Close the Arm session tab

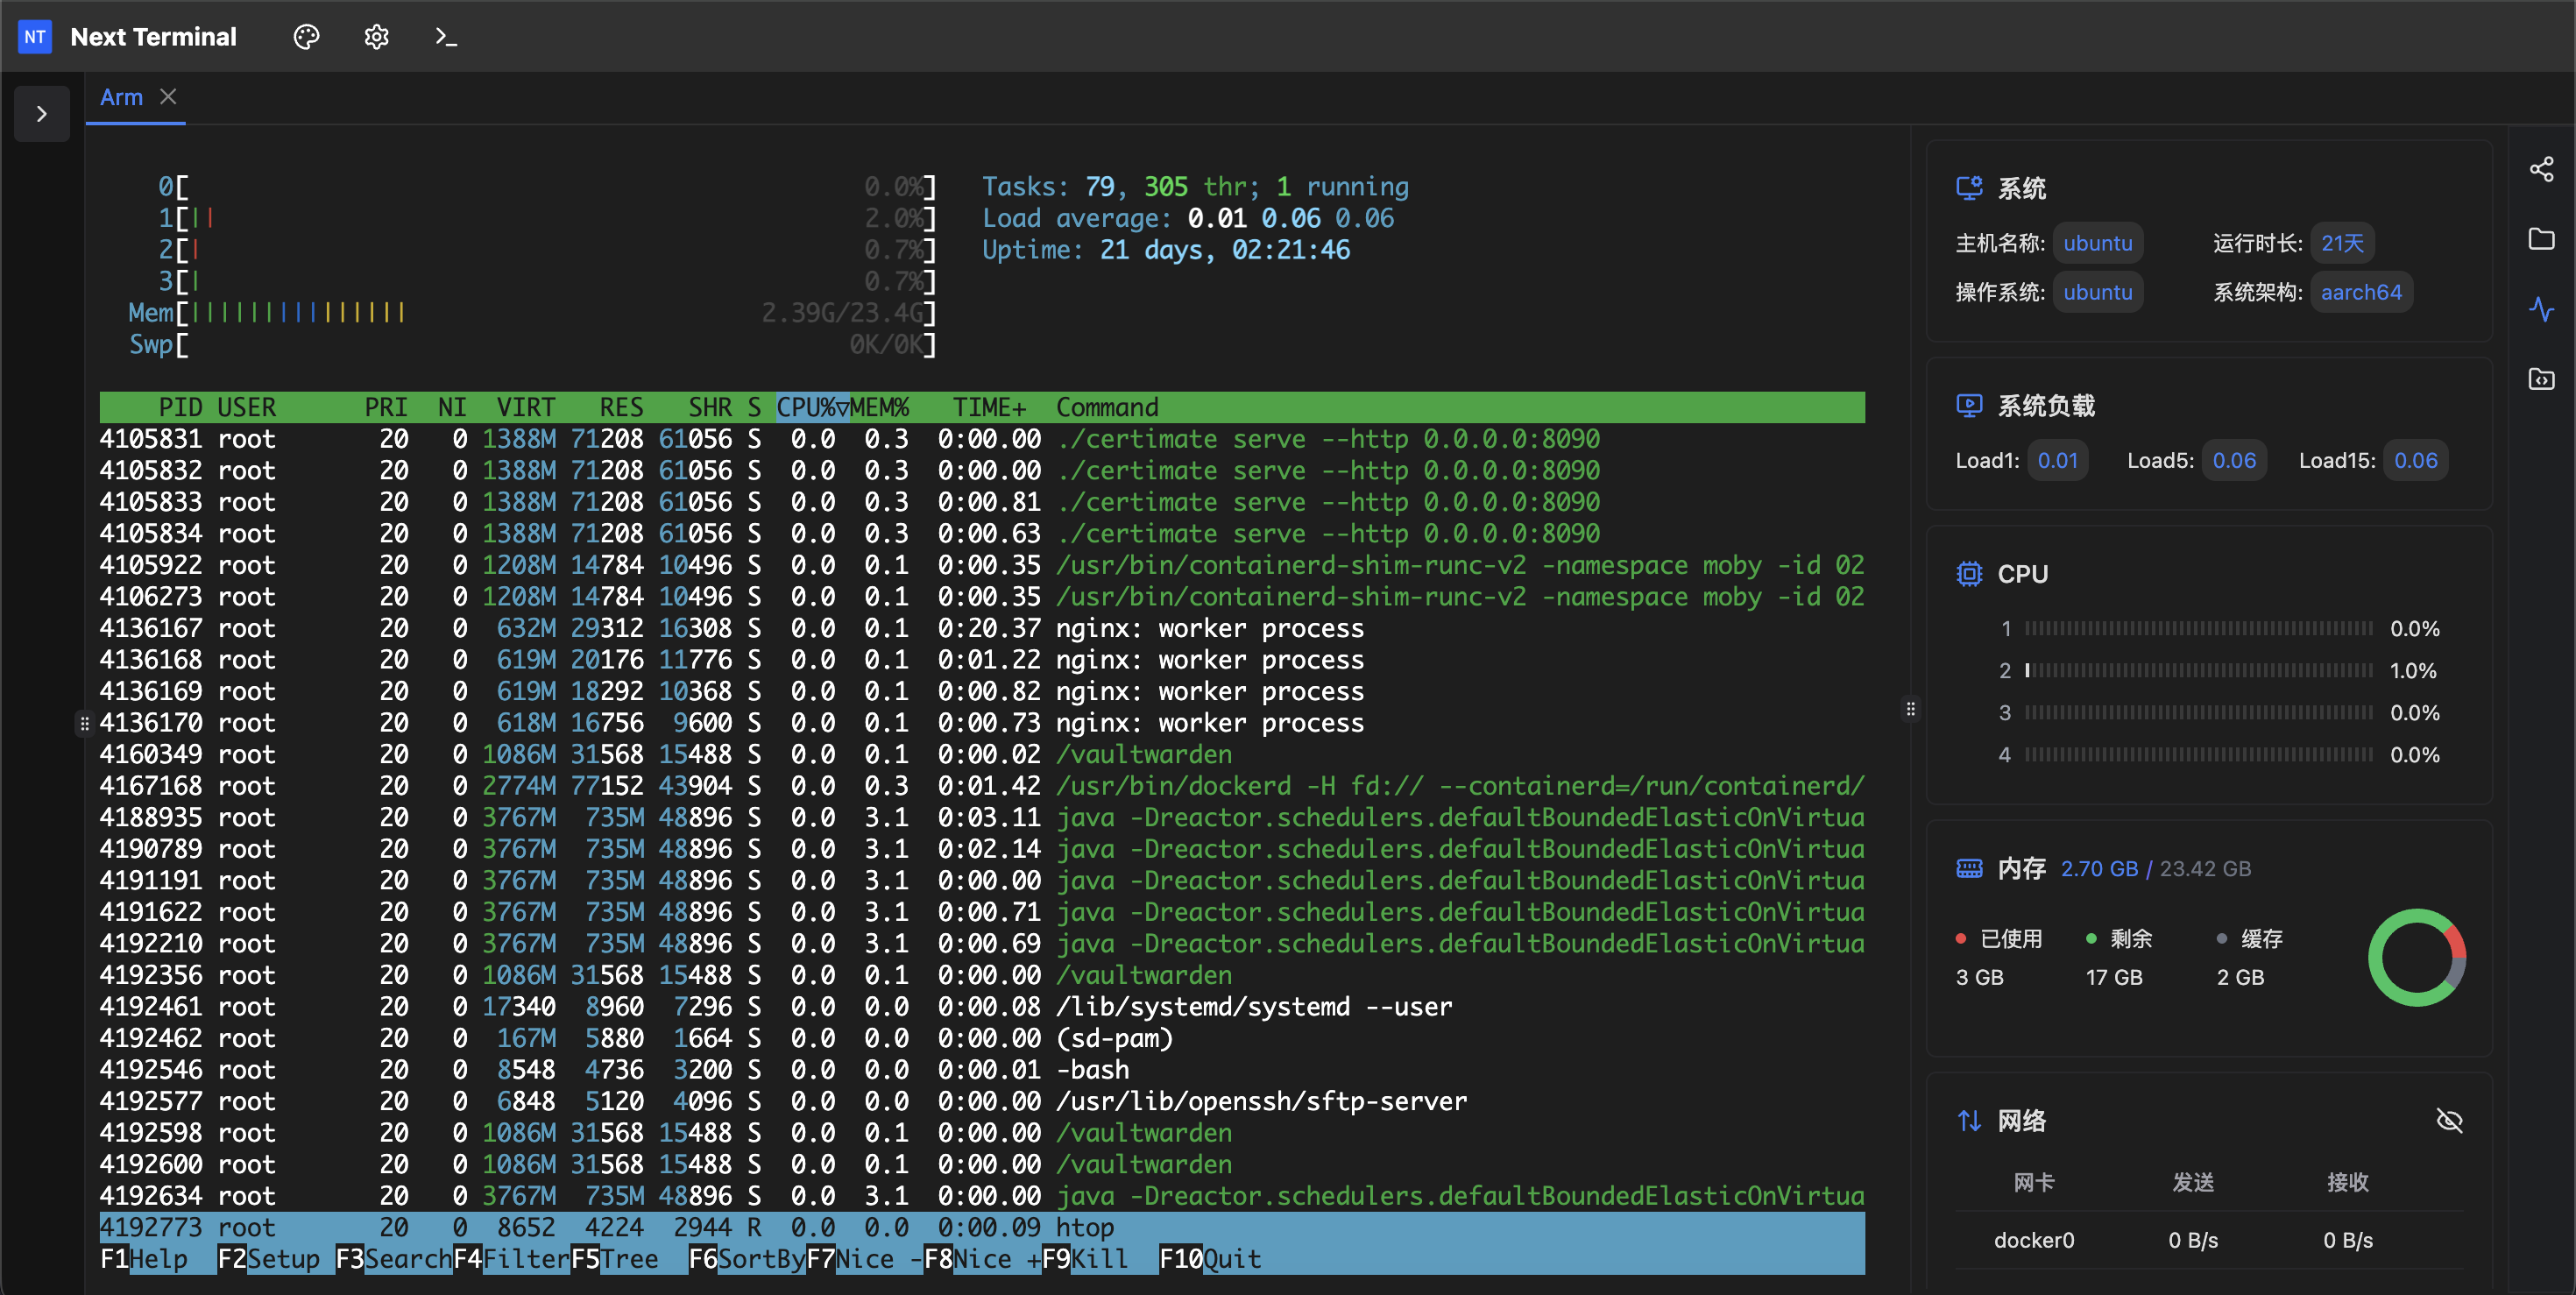point(168,97)
